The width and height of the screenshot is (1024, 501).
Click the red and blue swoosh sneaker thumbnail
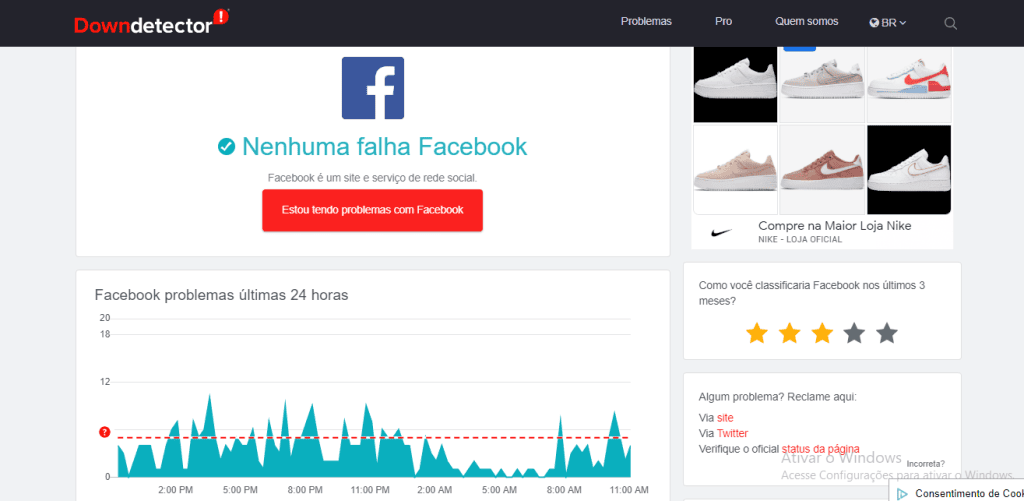(909, 84)
